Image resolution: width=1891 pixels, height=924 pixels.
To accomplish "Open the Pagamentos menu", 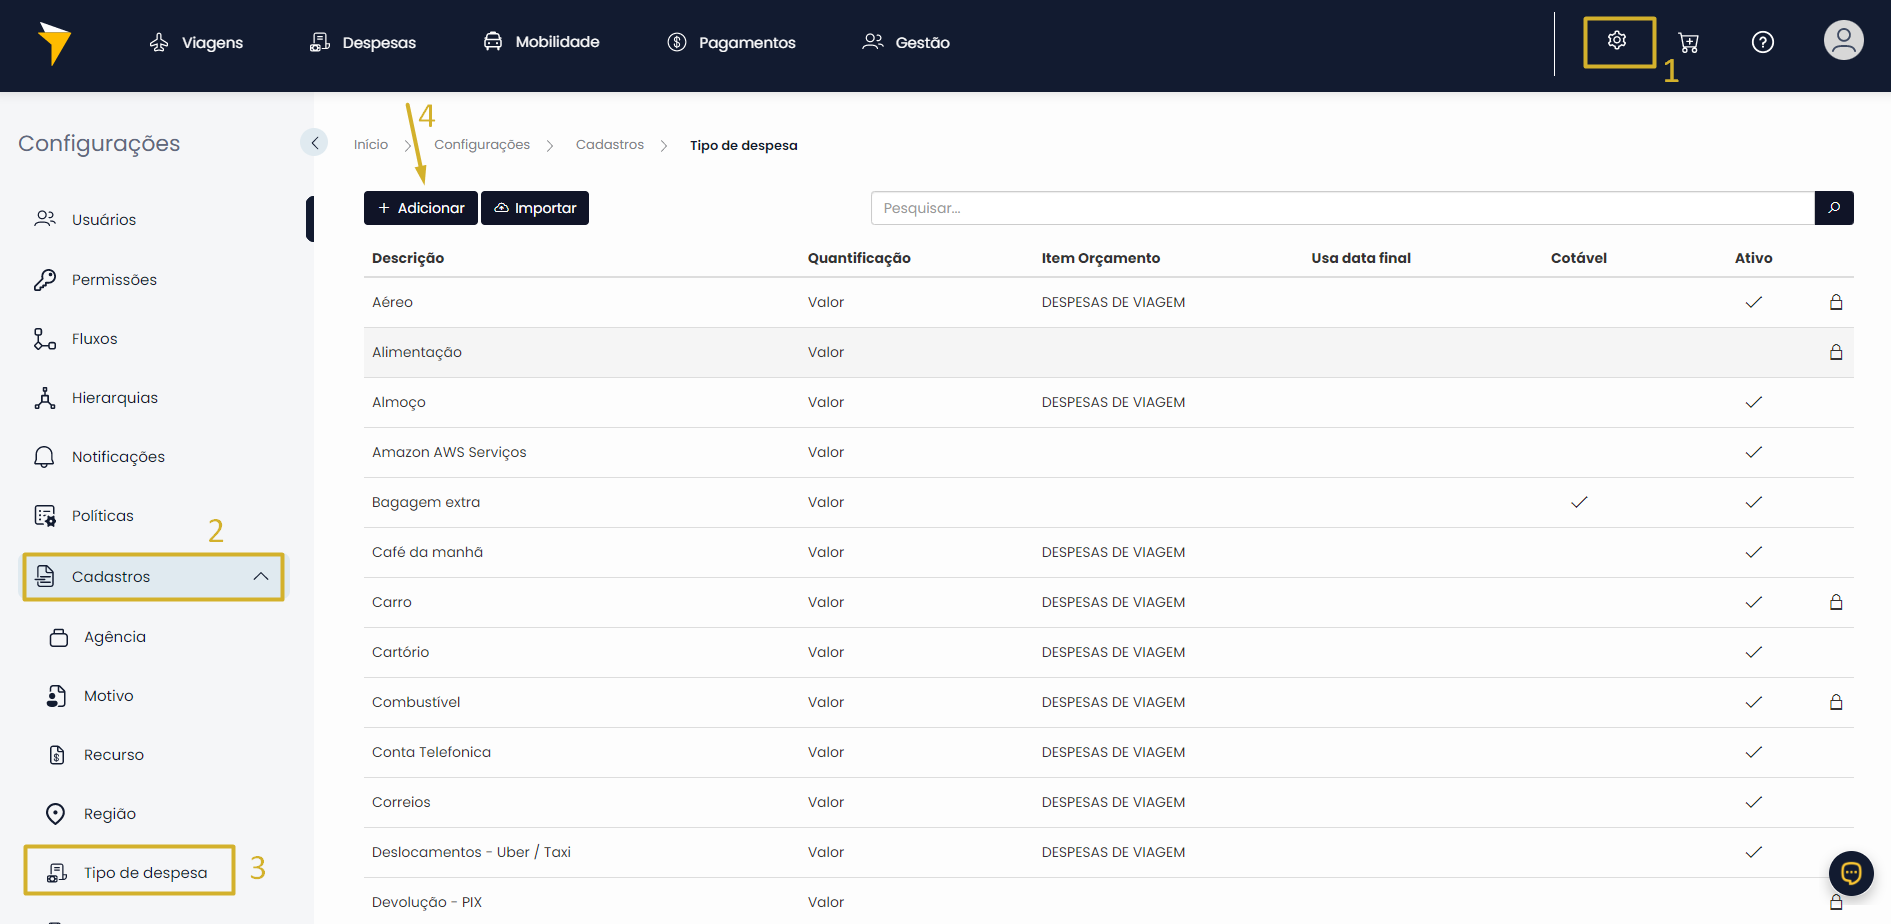I will [x=731, y=42].
